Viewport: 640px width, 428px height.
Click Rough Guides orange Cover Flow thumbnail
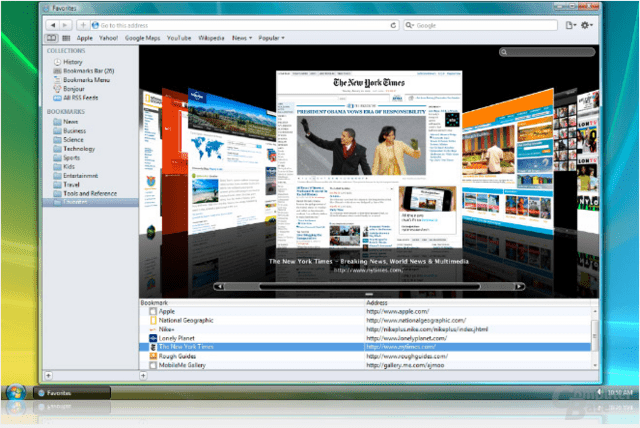tap(508, 161)
